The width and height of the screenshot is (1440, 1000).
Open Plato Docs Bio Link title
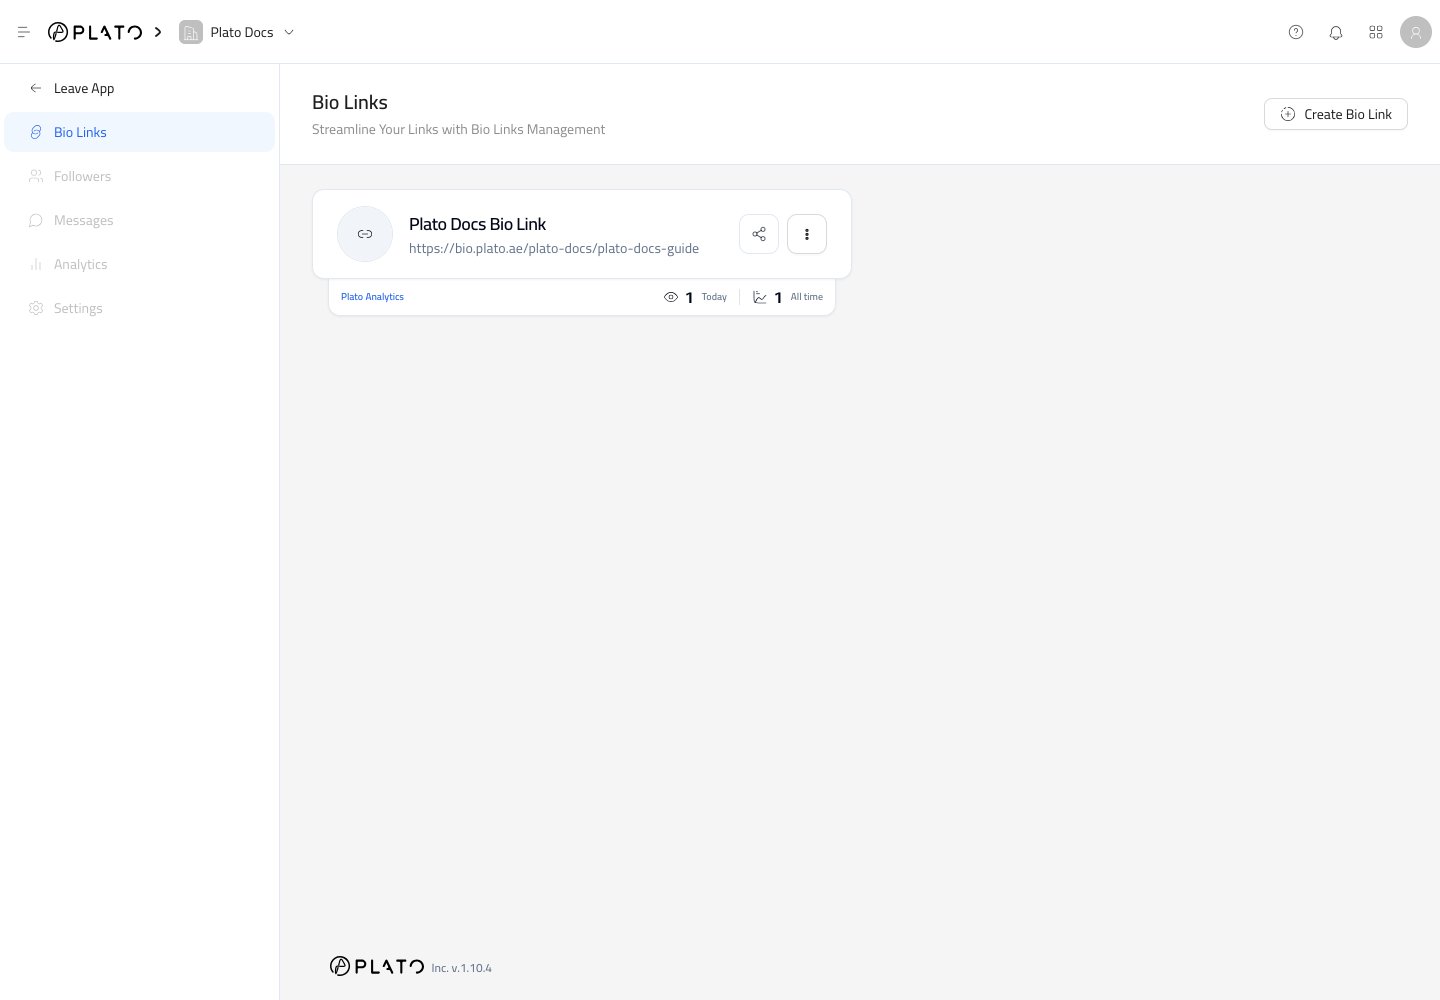point(477,224)
